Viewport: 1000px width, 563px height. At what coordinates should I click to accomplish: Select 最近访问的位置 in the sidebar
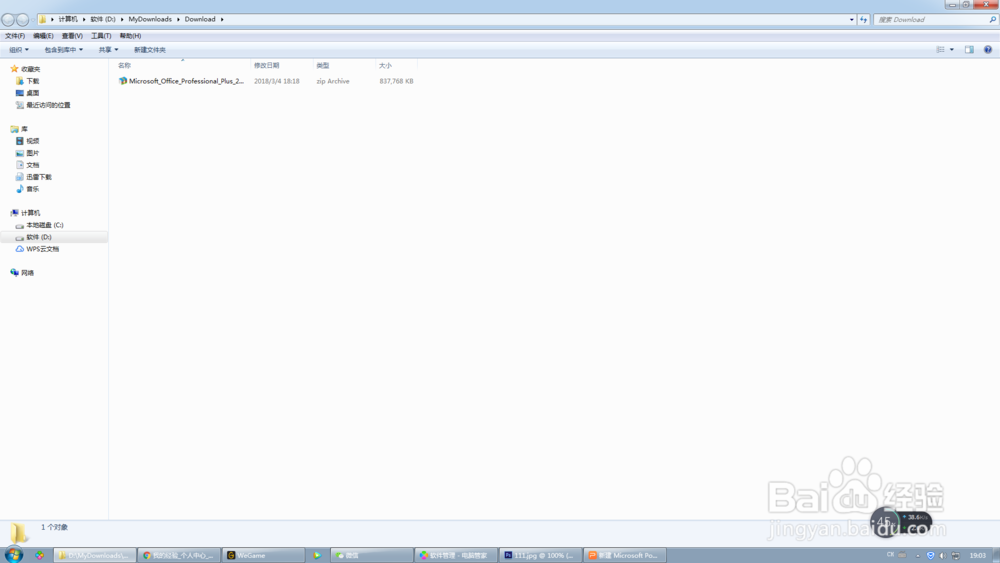pyautogui.click(x=48, y=105)
